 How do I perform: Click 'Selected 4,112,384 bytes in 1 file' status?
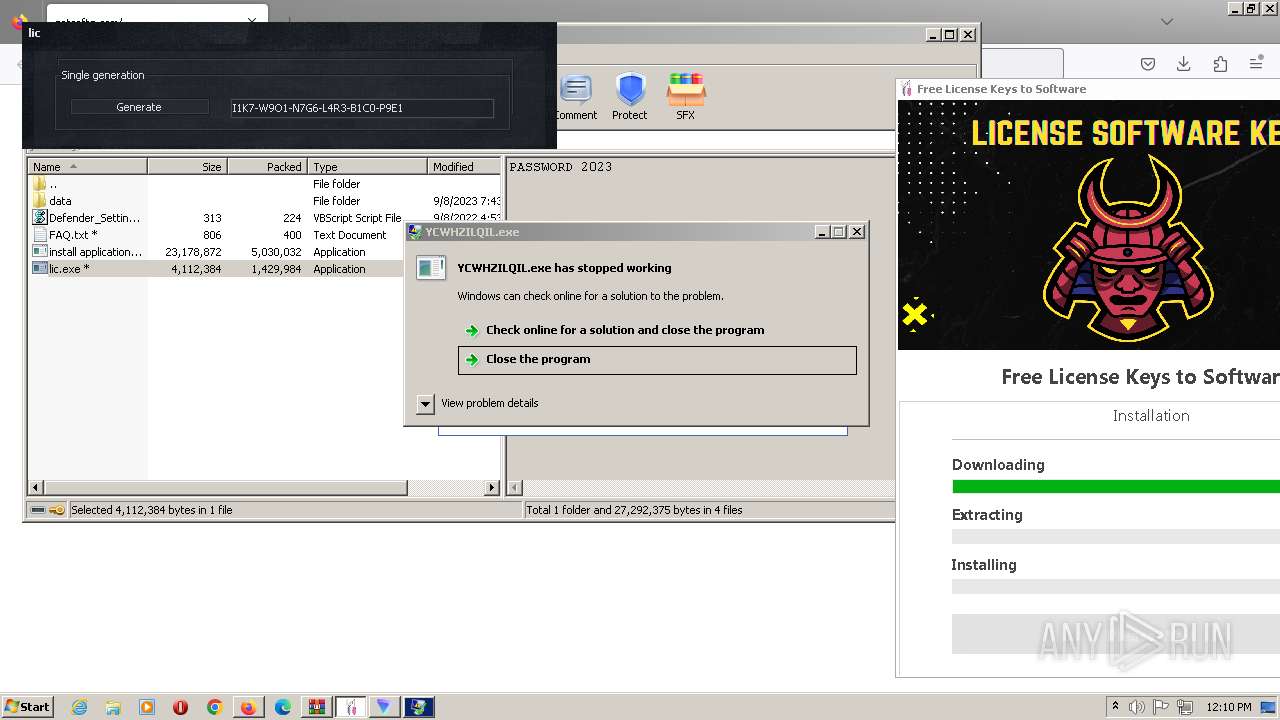click(151, 510)
